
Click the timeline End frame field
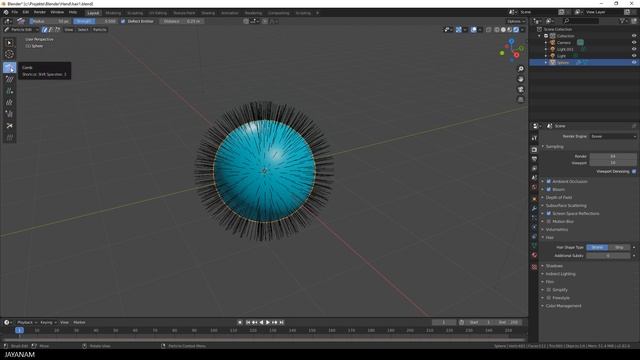tap(508, 322)
